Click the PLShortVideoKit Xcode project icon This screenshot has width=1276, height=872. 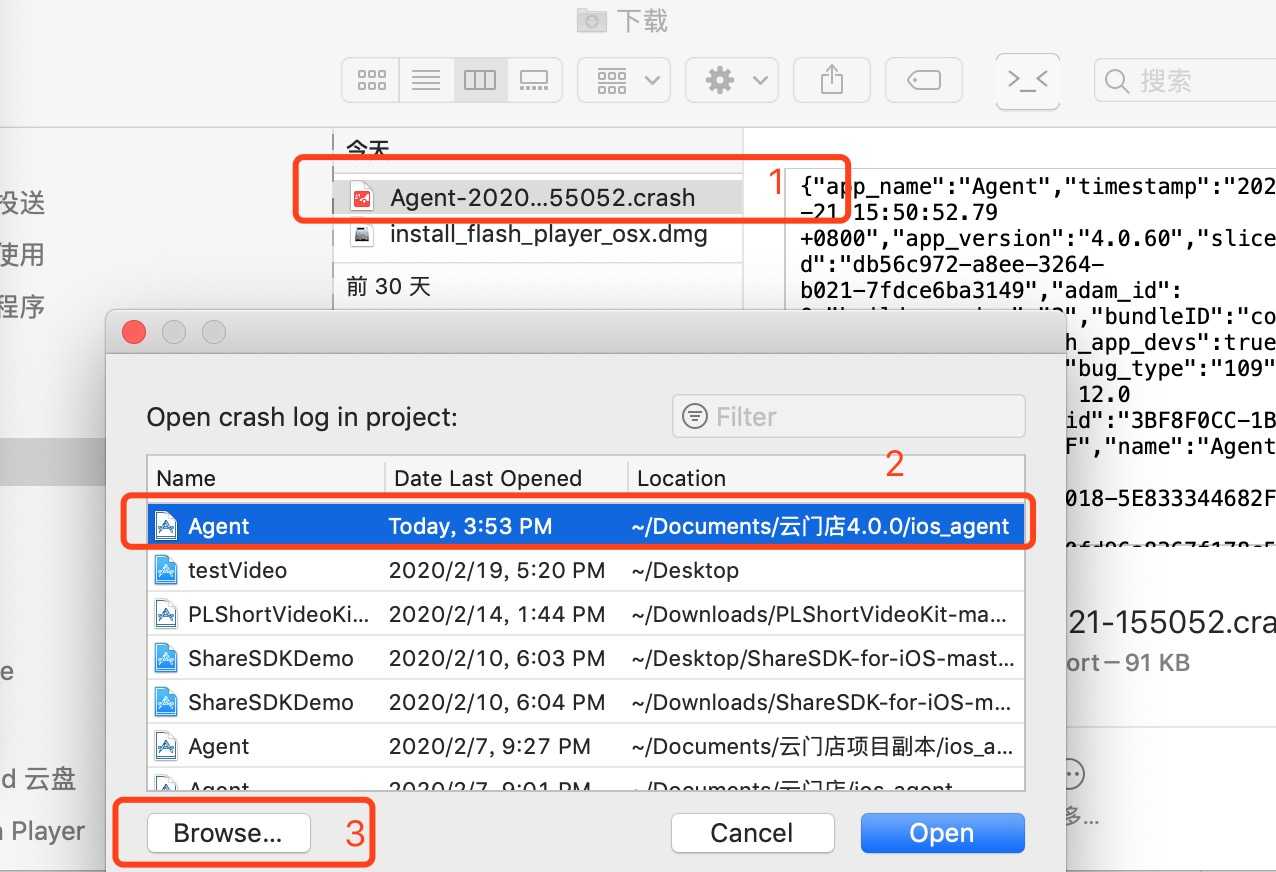(x=166, y=614)
